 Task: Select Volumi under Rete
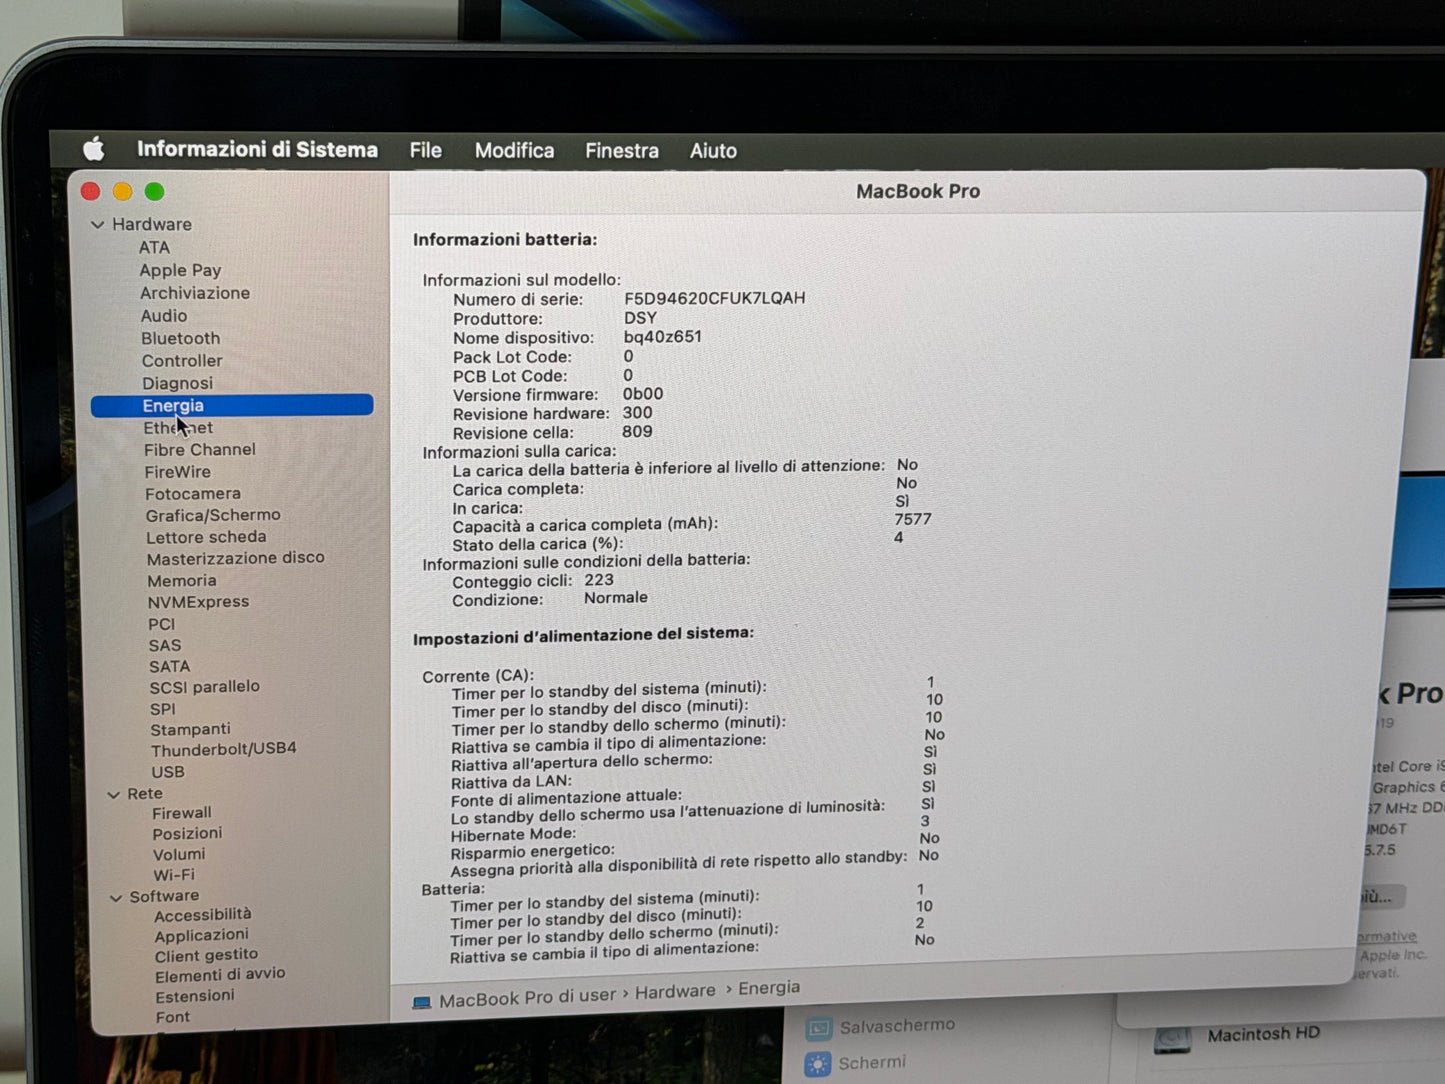click(x=178, y=855)
